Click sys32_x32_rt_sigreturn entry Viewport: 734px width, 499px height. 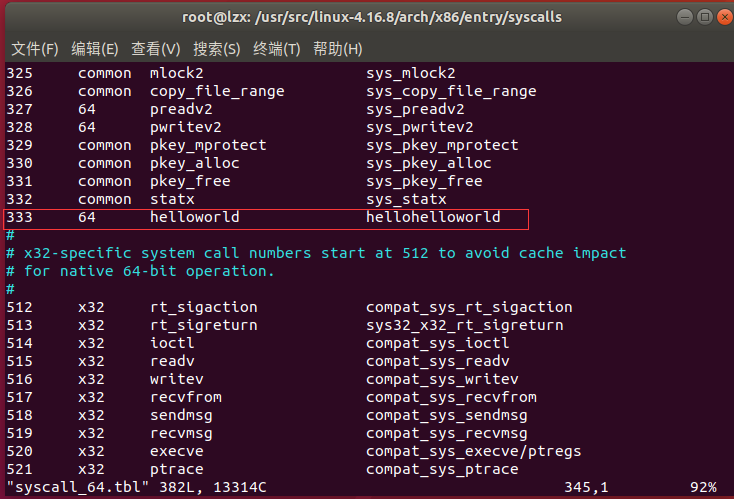(465, 325)
